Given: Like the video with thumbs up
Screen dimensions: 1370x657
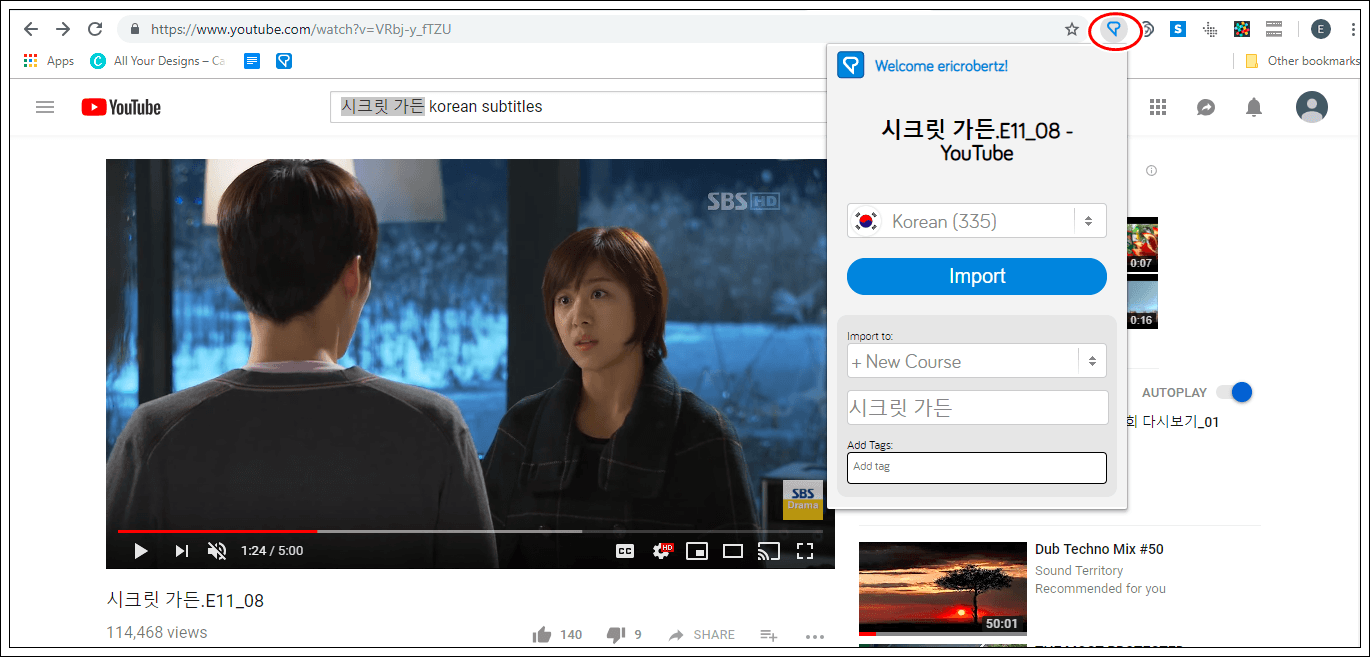Looking at the screenshot, I should [x=543, y=635].
